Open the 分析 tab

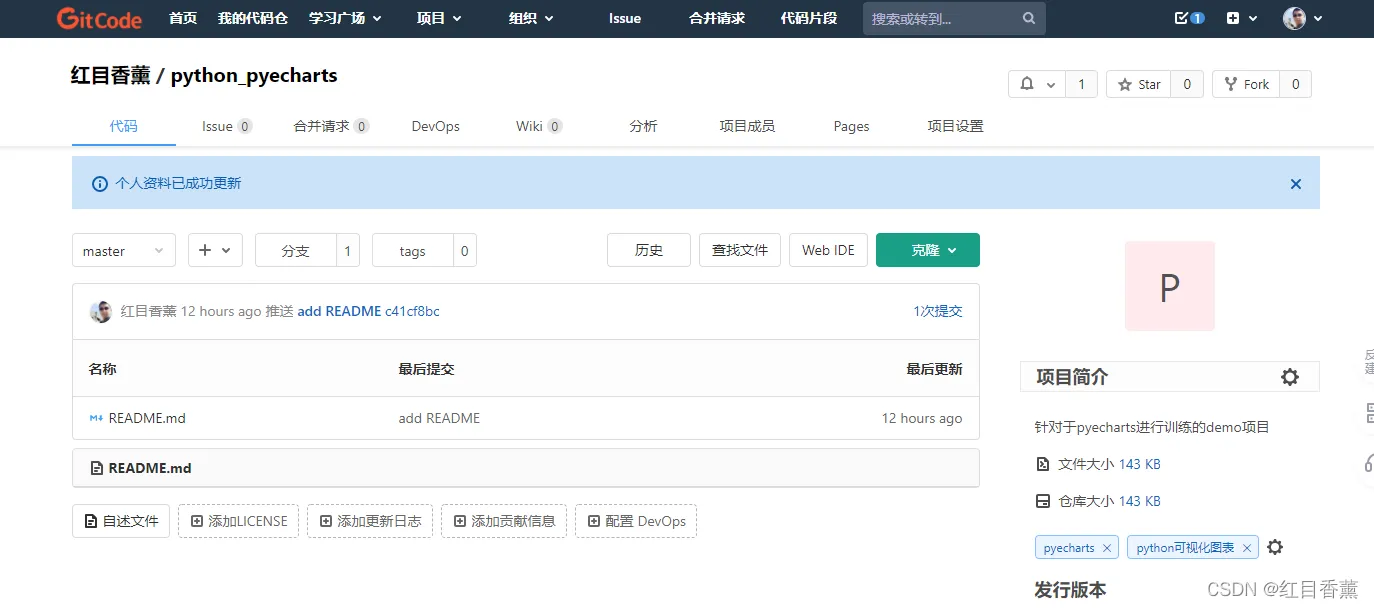tap(644, 126)
